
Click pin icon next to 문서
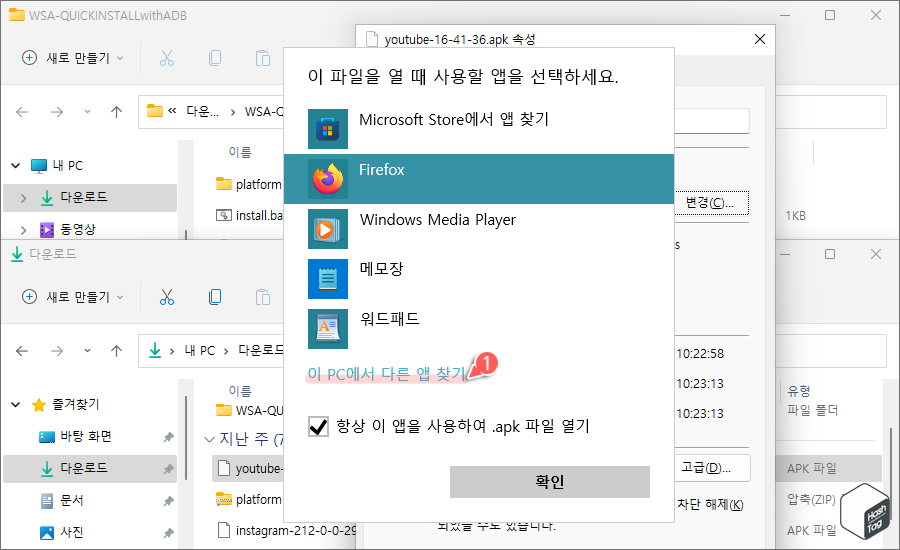[168, 501]
